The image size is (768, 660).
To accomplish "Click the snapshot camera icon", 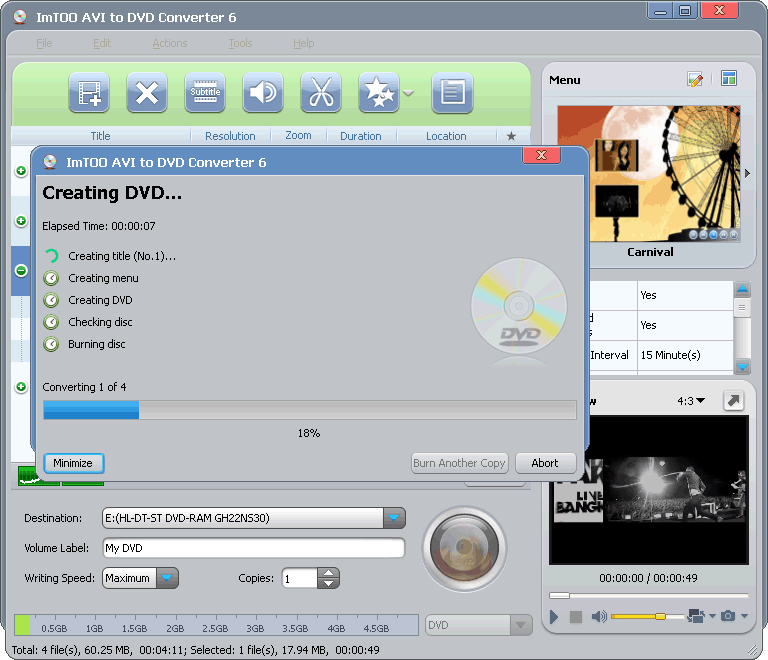I will [x=728, y=616].
